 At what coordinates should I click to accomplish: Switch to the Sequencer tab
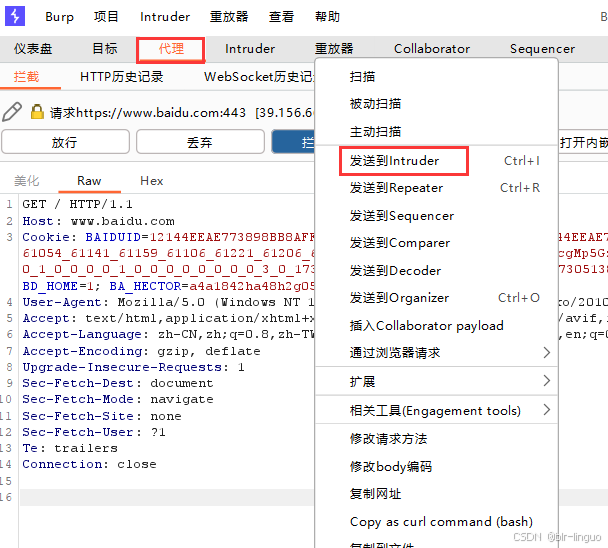[x=542, y=49]
